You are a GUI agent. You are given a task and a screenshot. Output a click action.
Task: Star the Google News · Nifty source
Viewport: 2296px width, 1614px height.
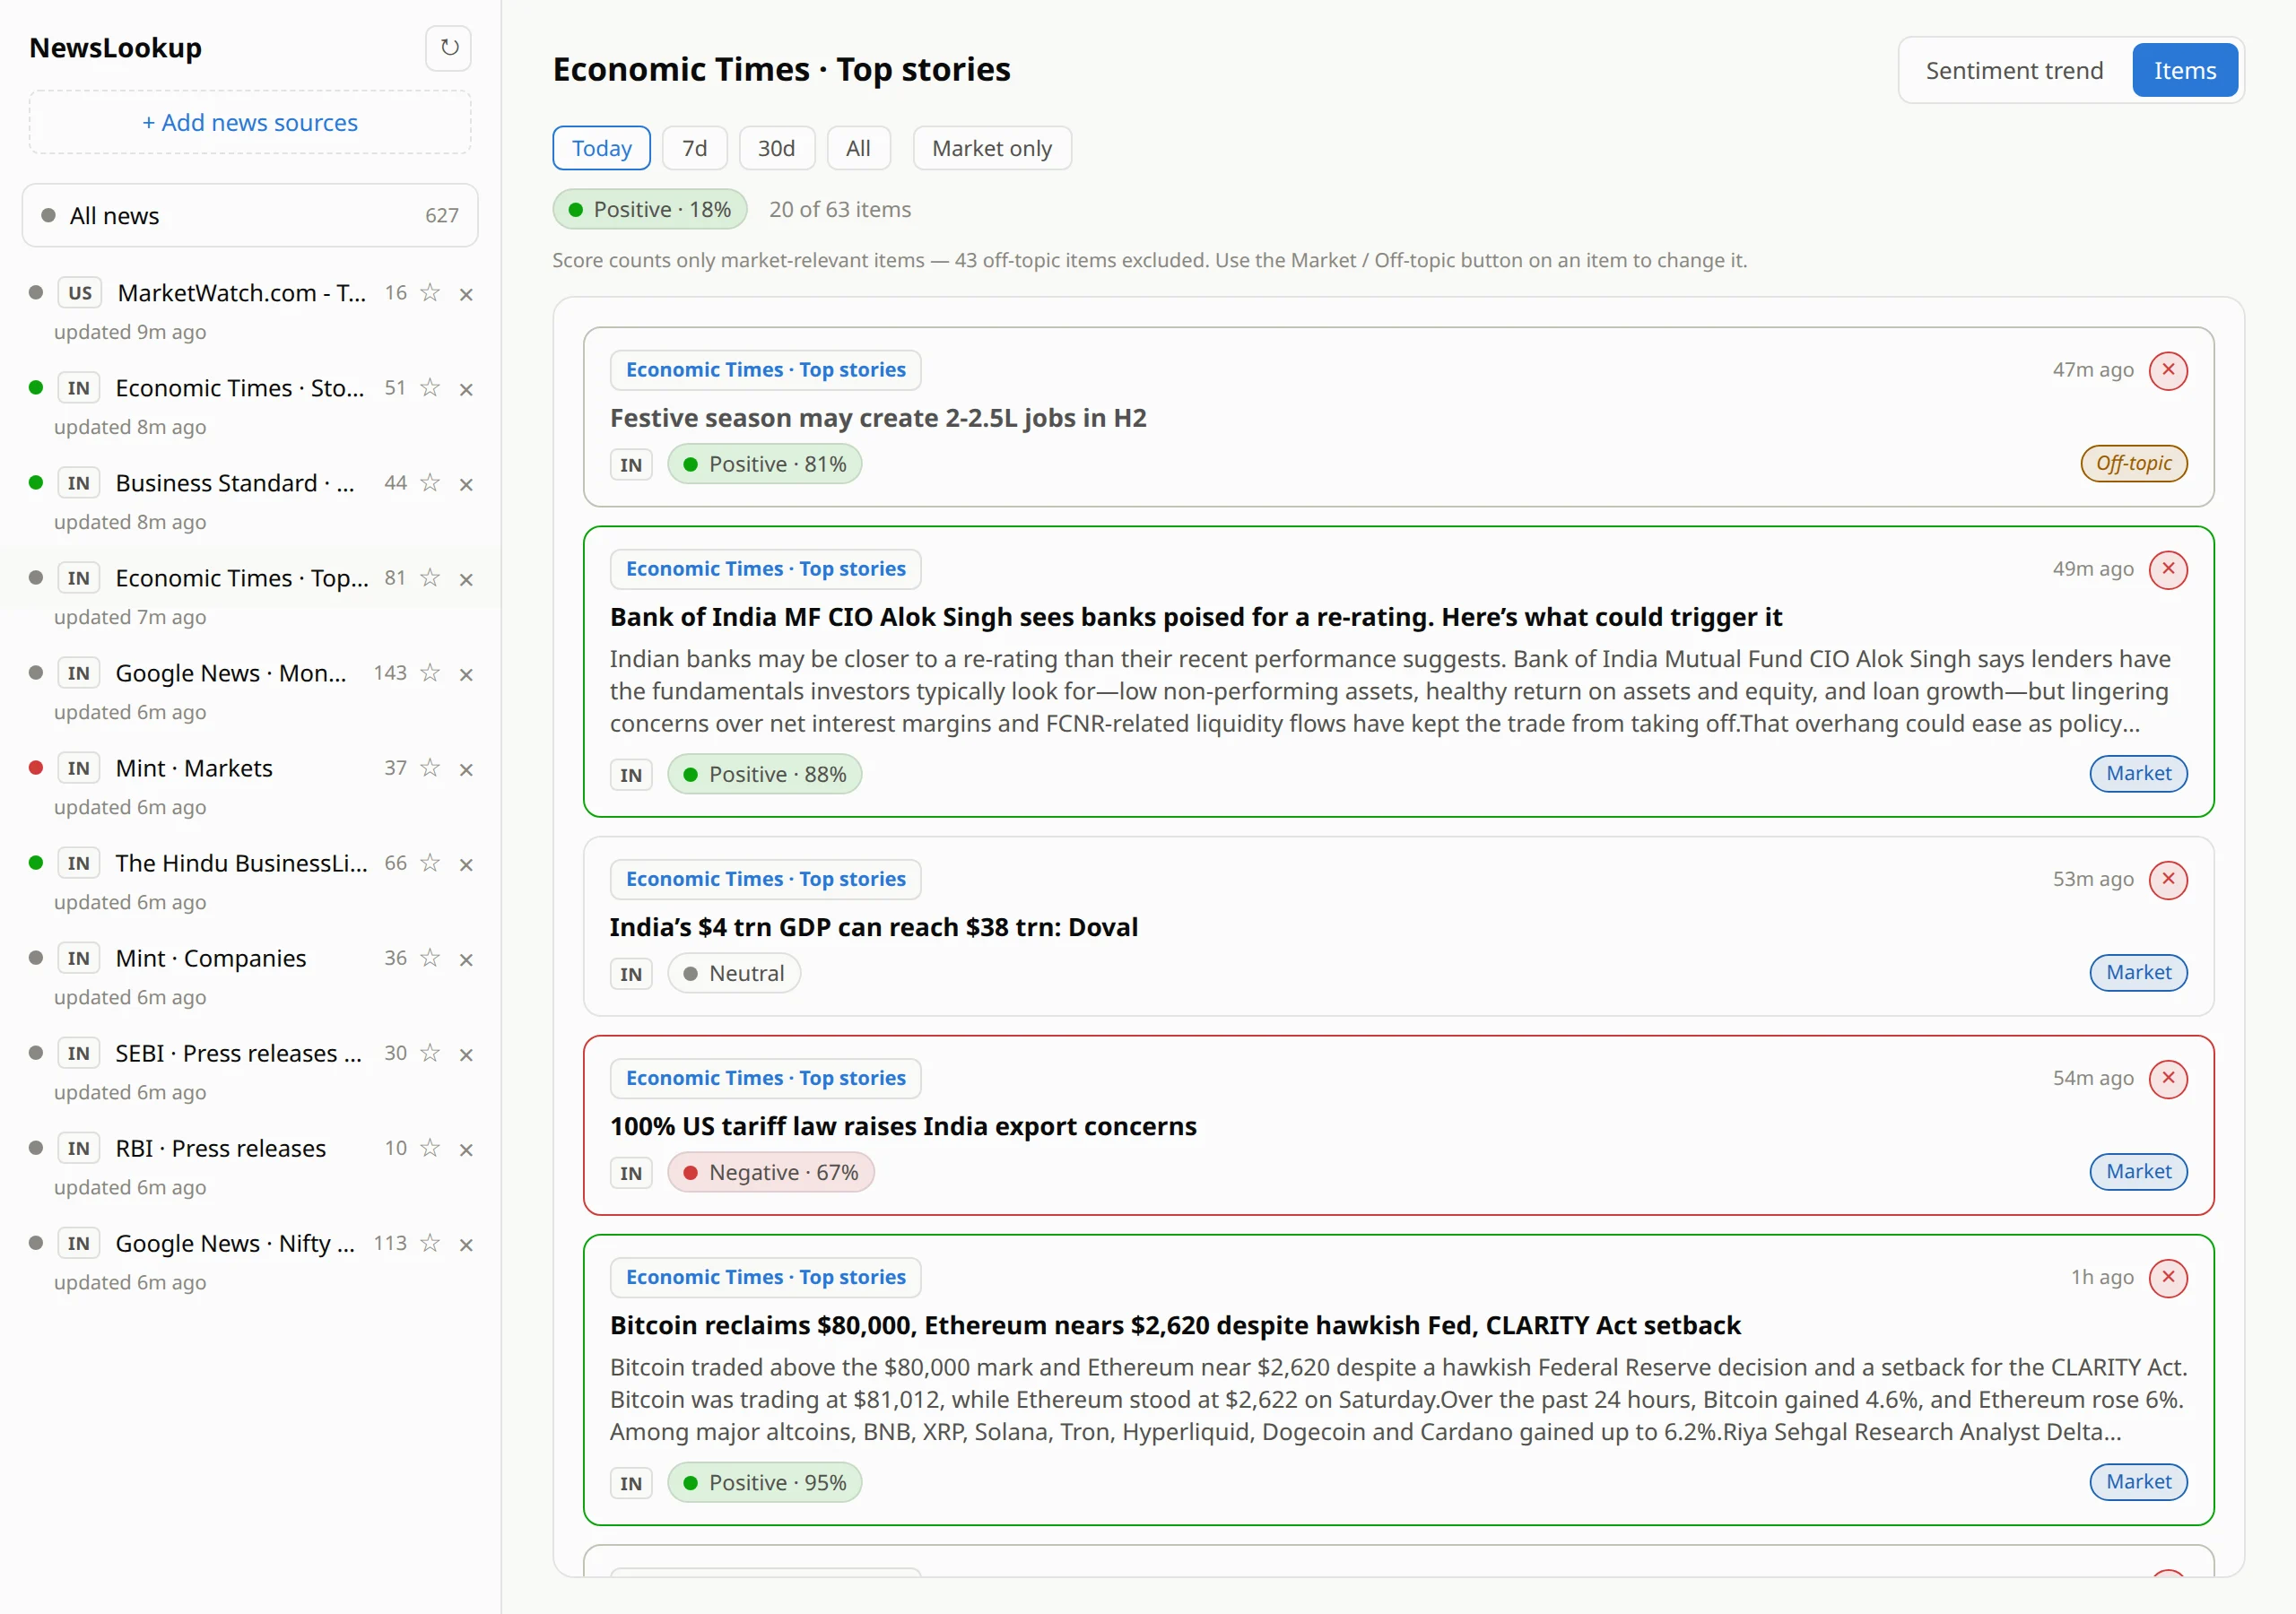[430, 1242]
